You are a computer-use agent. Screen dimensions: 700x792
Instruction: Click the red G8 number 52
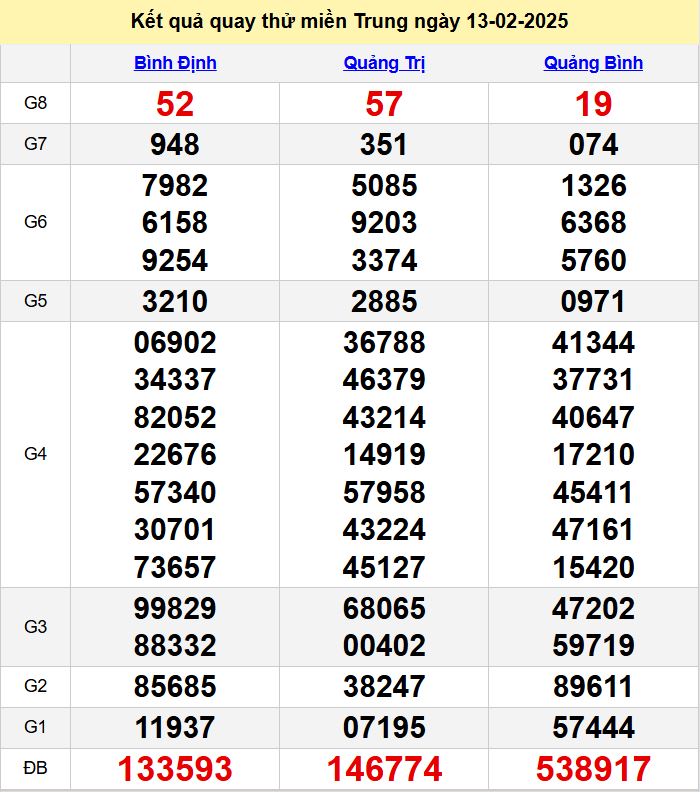(x=175, y=104)
